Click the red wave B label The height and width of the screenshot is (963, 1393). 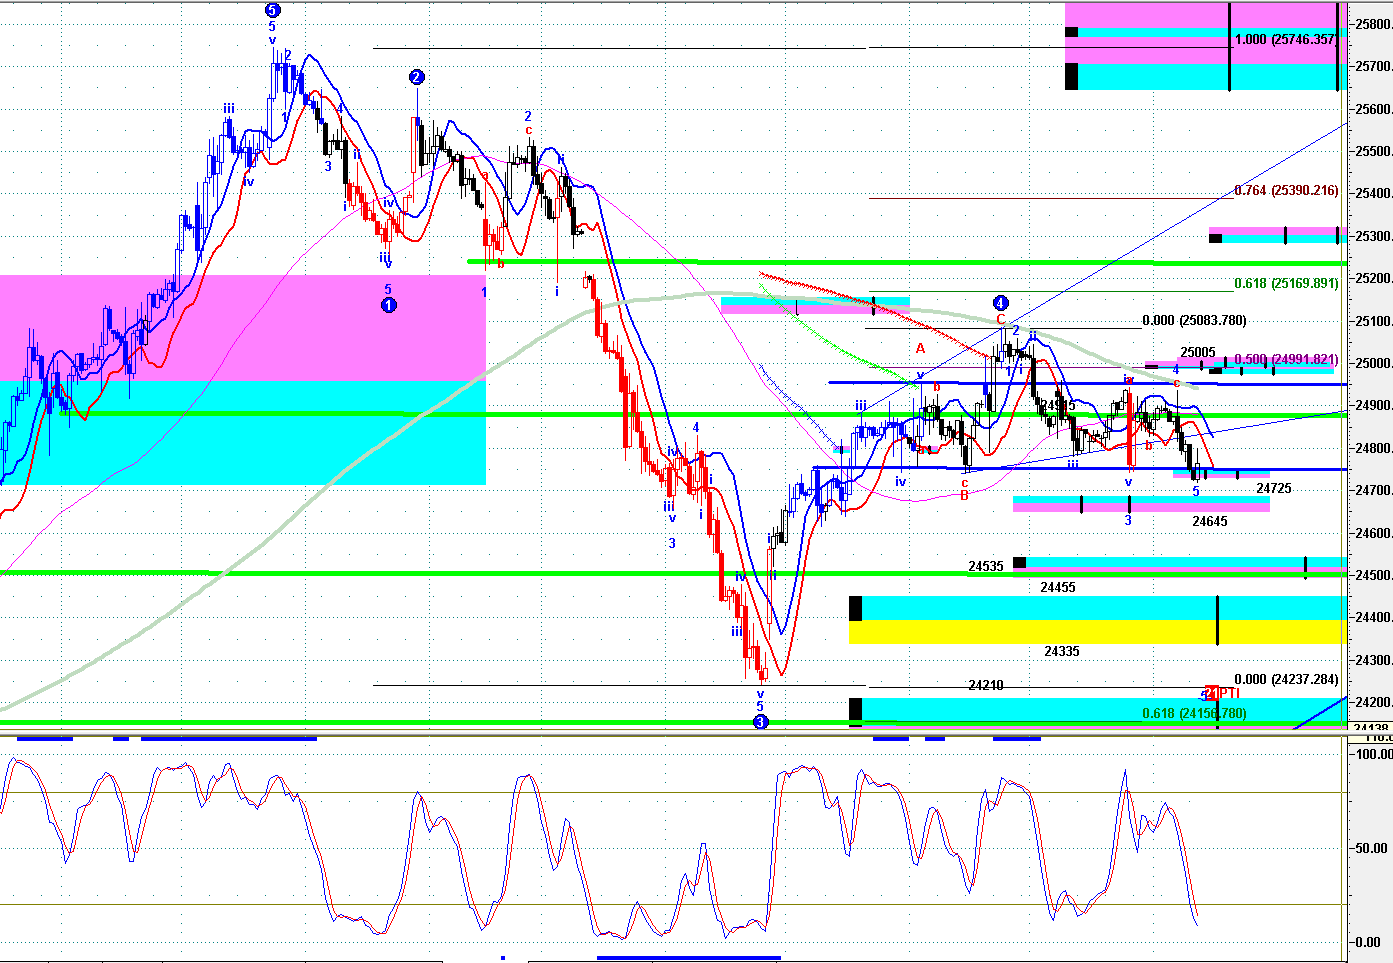[x=964, y=495]
